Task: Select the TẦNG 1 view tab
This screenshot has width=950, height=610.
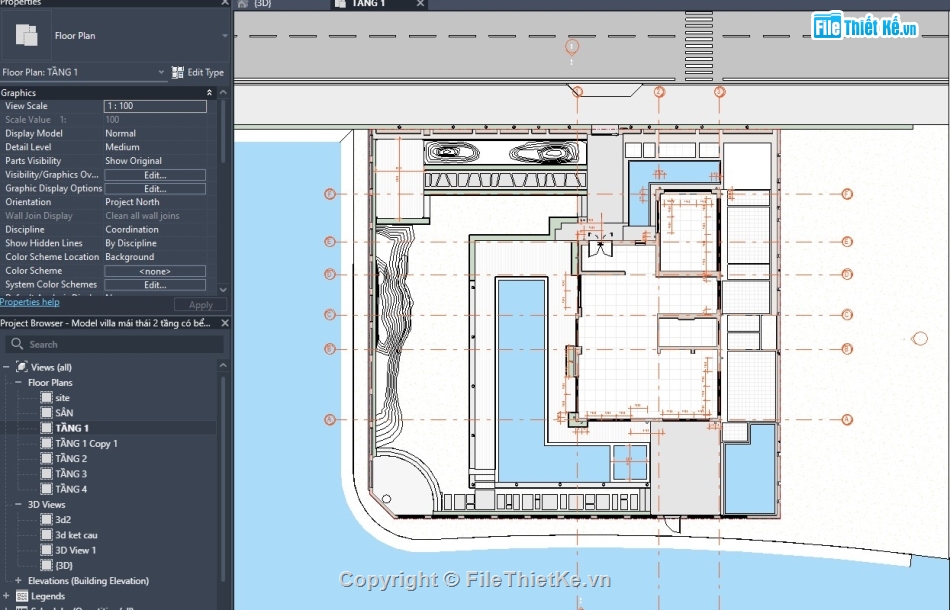Action: 370,4
